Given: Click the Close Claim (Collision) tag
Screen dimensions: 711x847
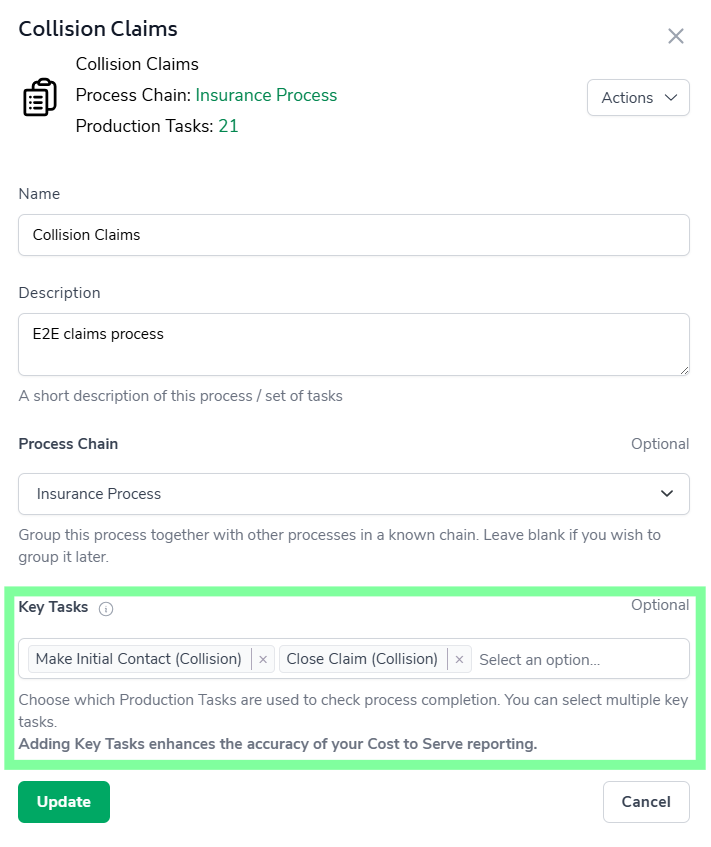Looking at the screenshot, I should (x=362, y=660).
